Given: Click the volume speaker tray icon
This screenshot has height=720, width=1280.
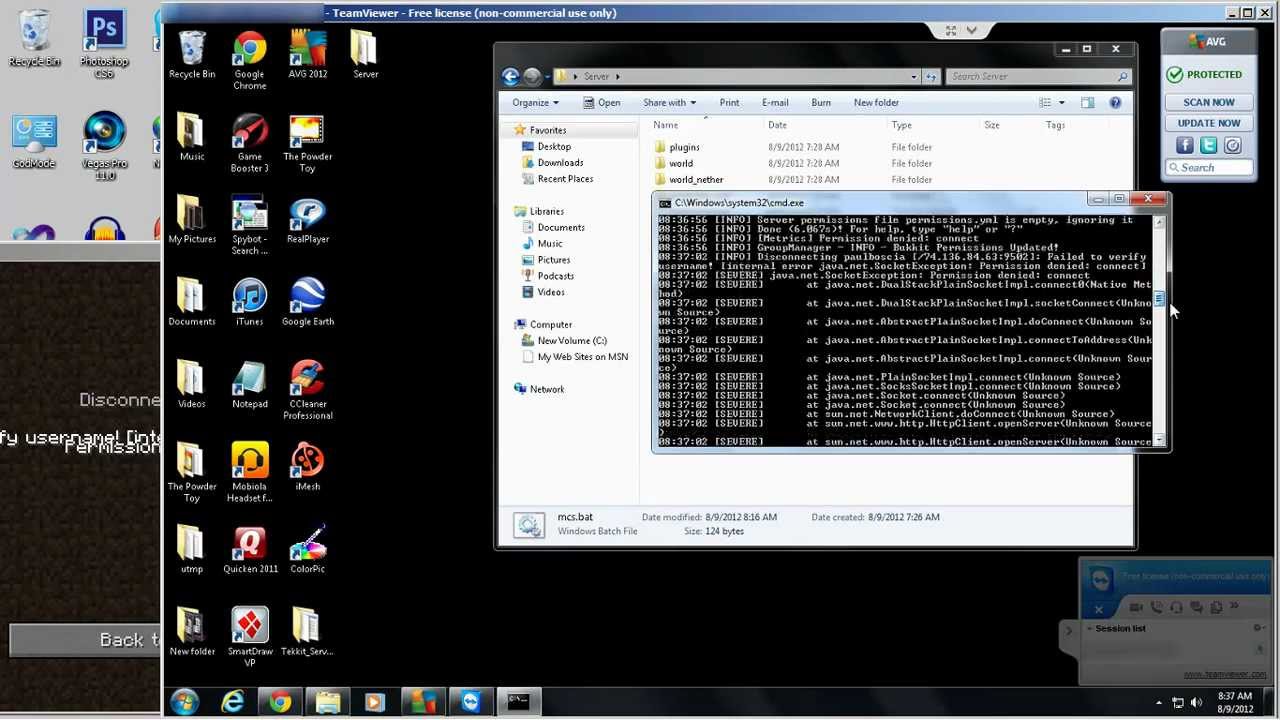Looking at the screenshot, I should [1196, 702].
